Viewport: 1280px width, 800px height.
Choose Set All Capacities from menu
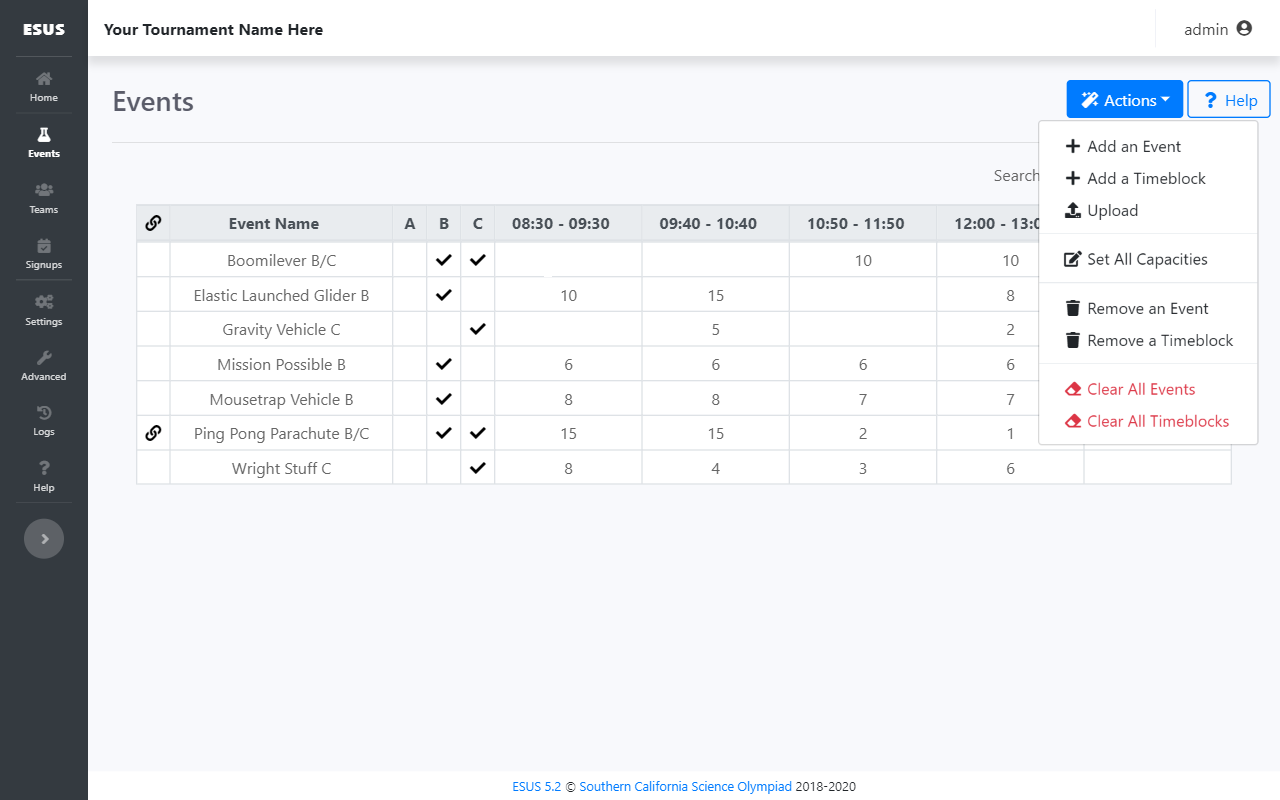1146,260
